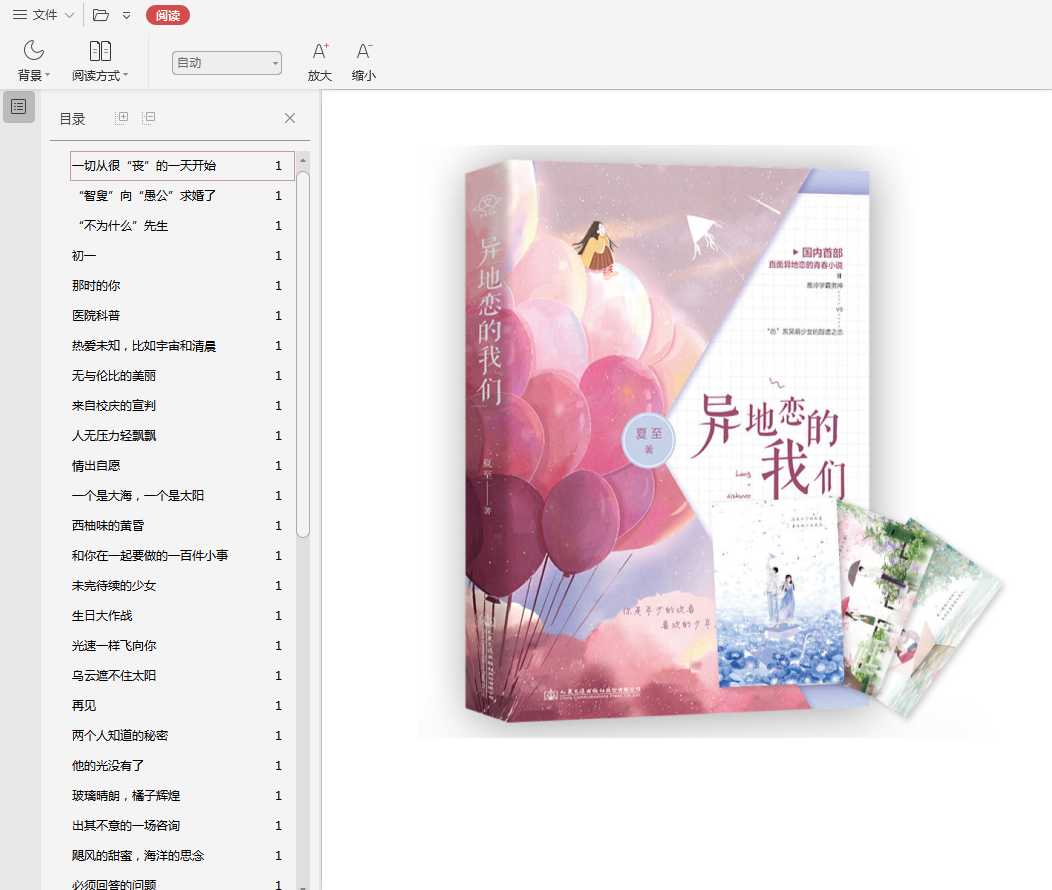Close the 目录 panel

(290, 118)
